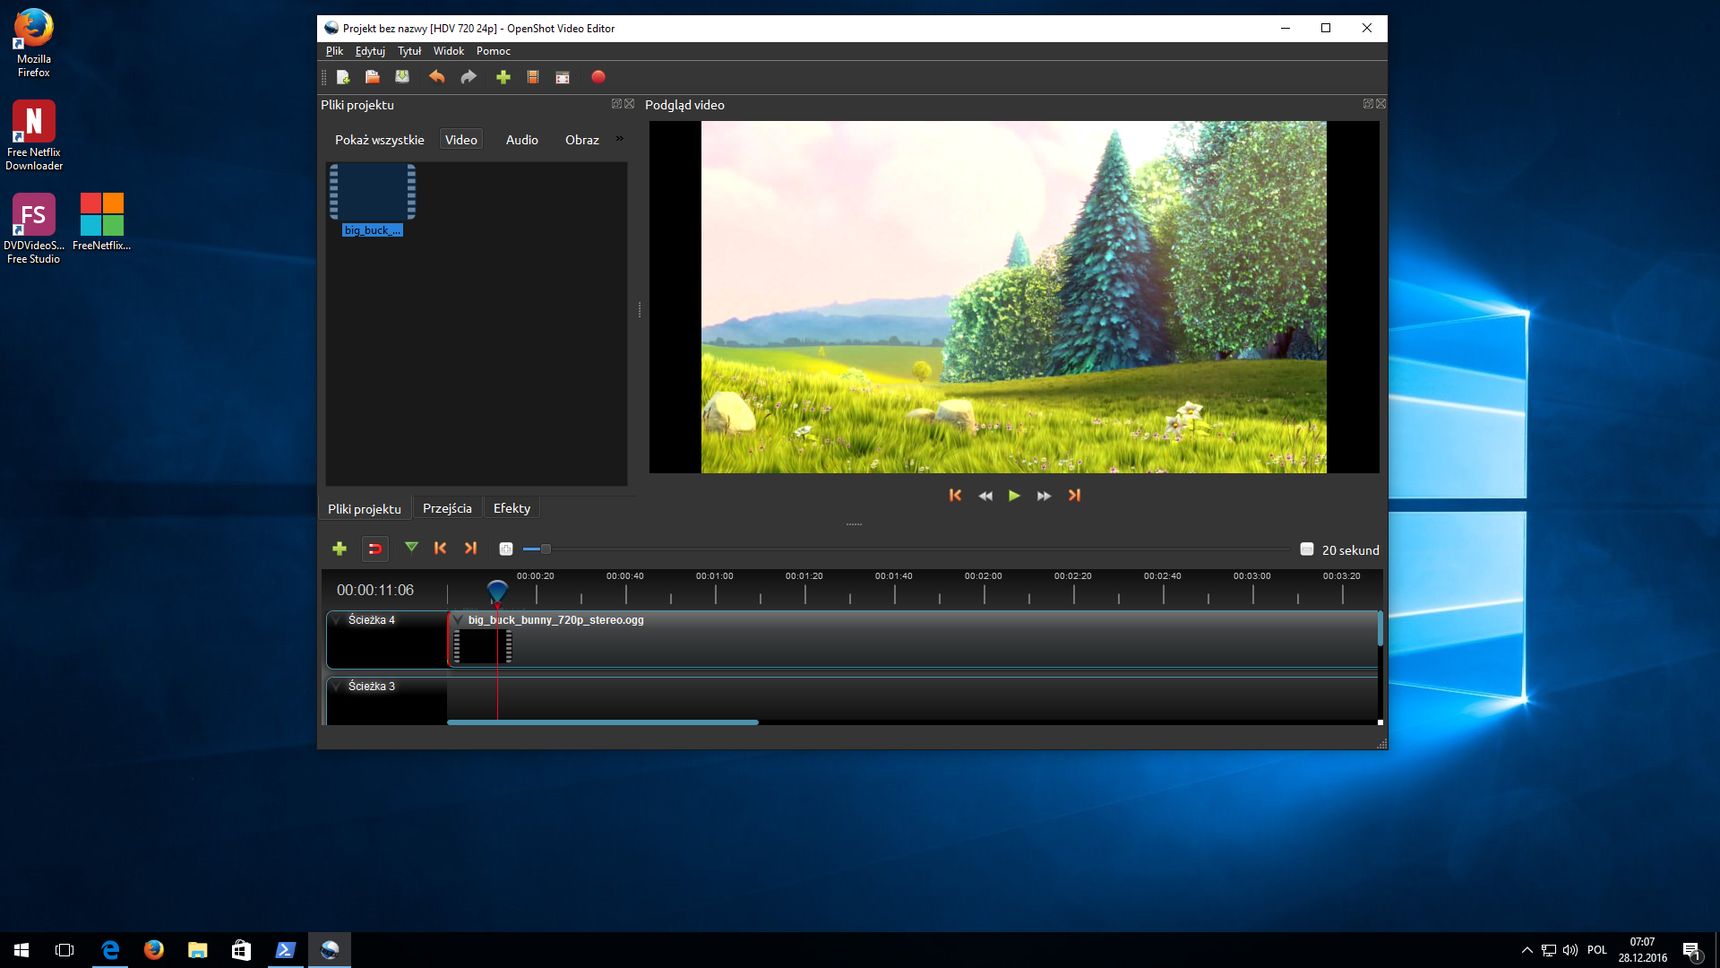Click the zoom-in icon beside 20 sekund

1306,549
